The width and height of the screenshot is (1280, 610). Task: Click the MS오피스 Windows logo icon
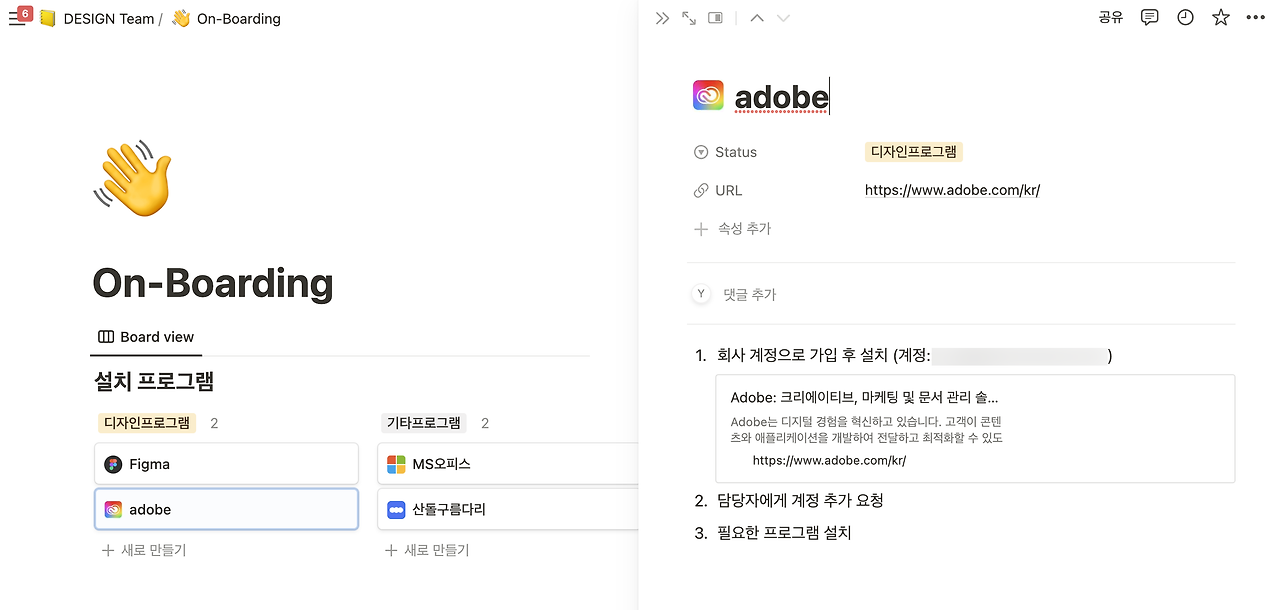(x=397, y=464)
